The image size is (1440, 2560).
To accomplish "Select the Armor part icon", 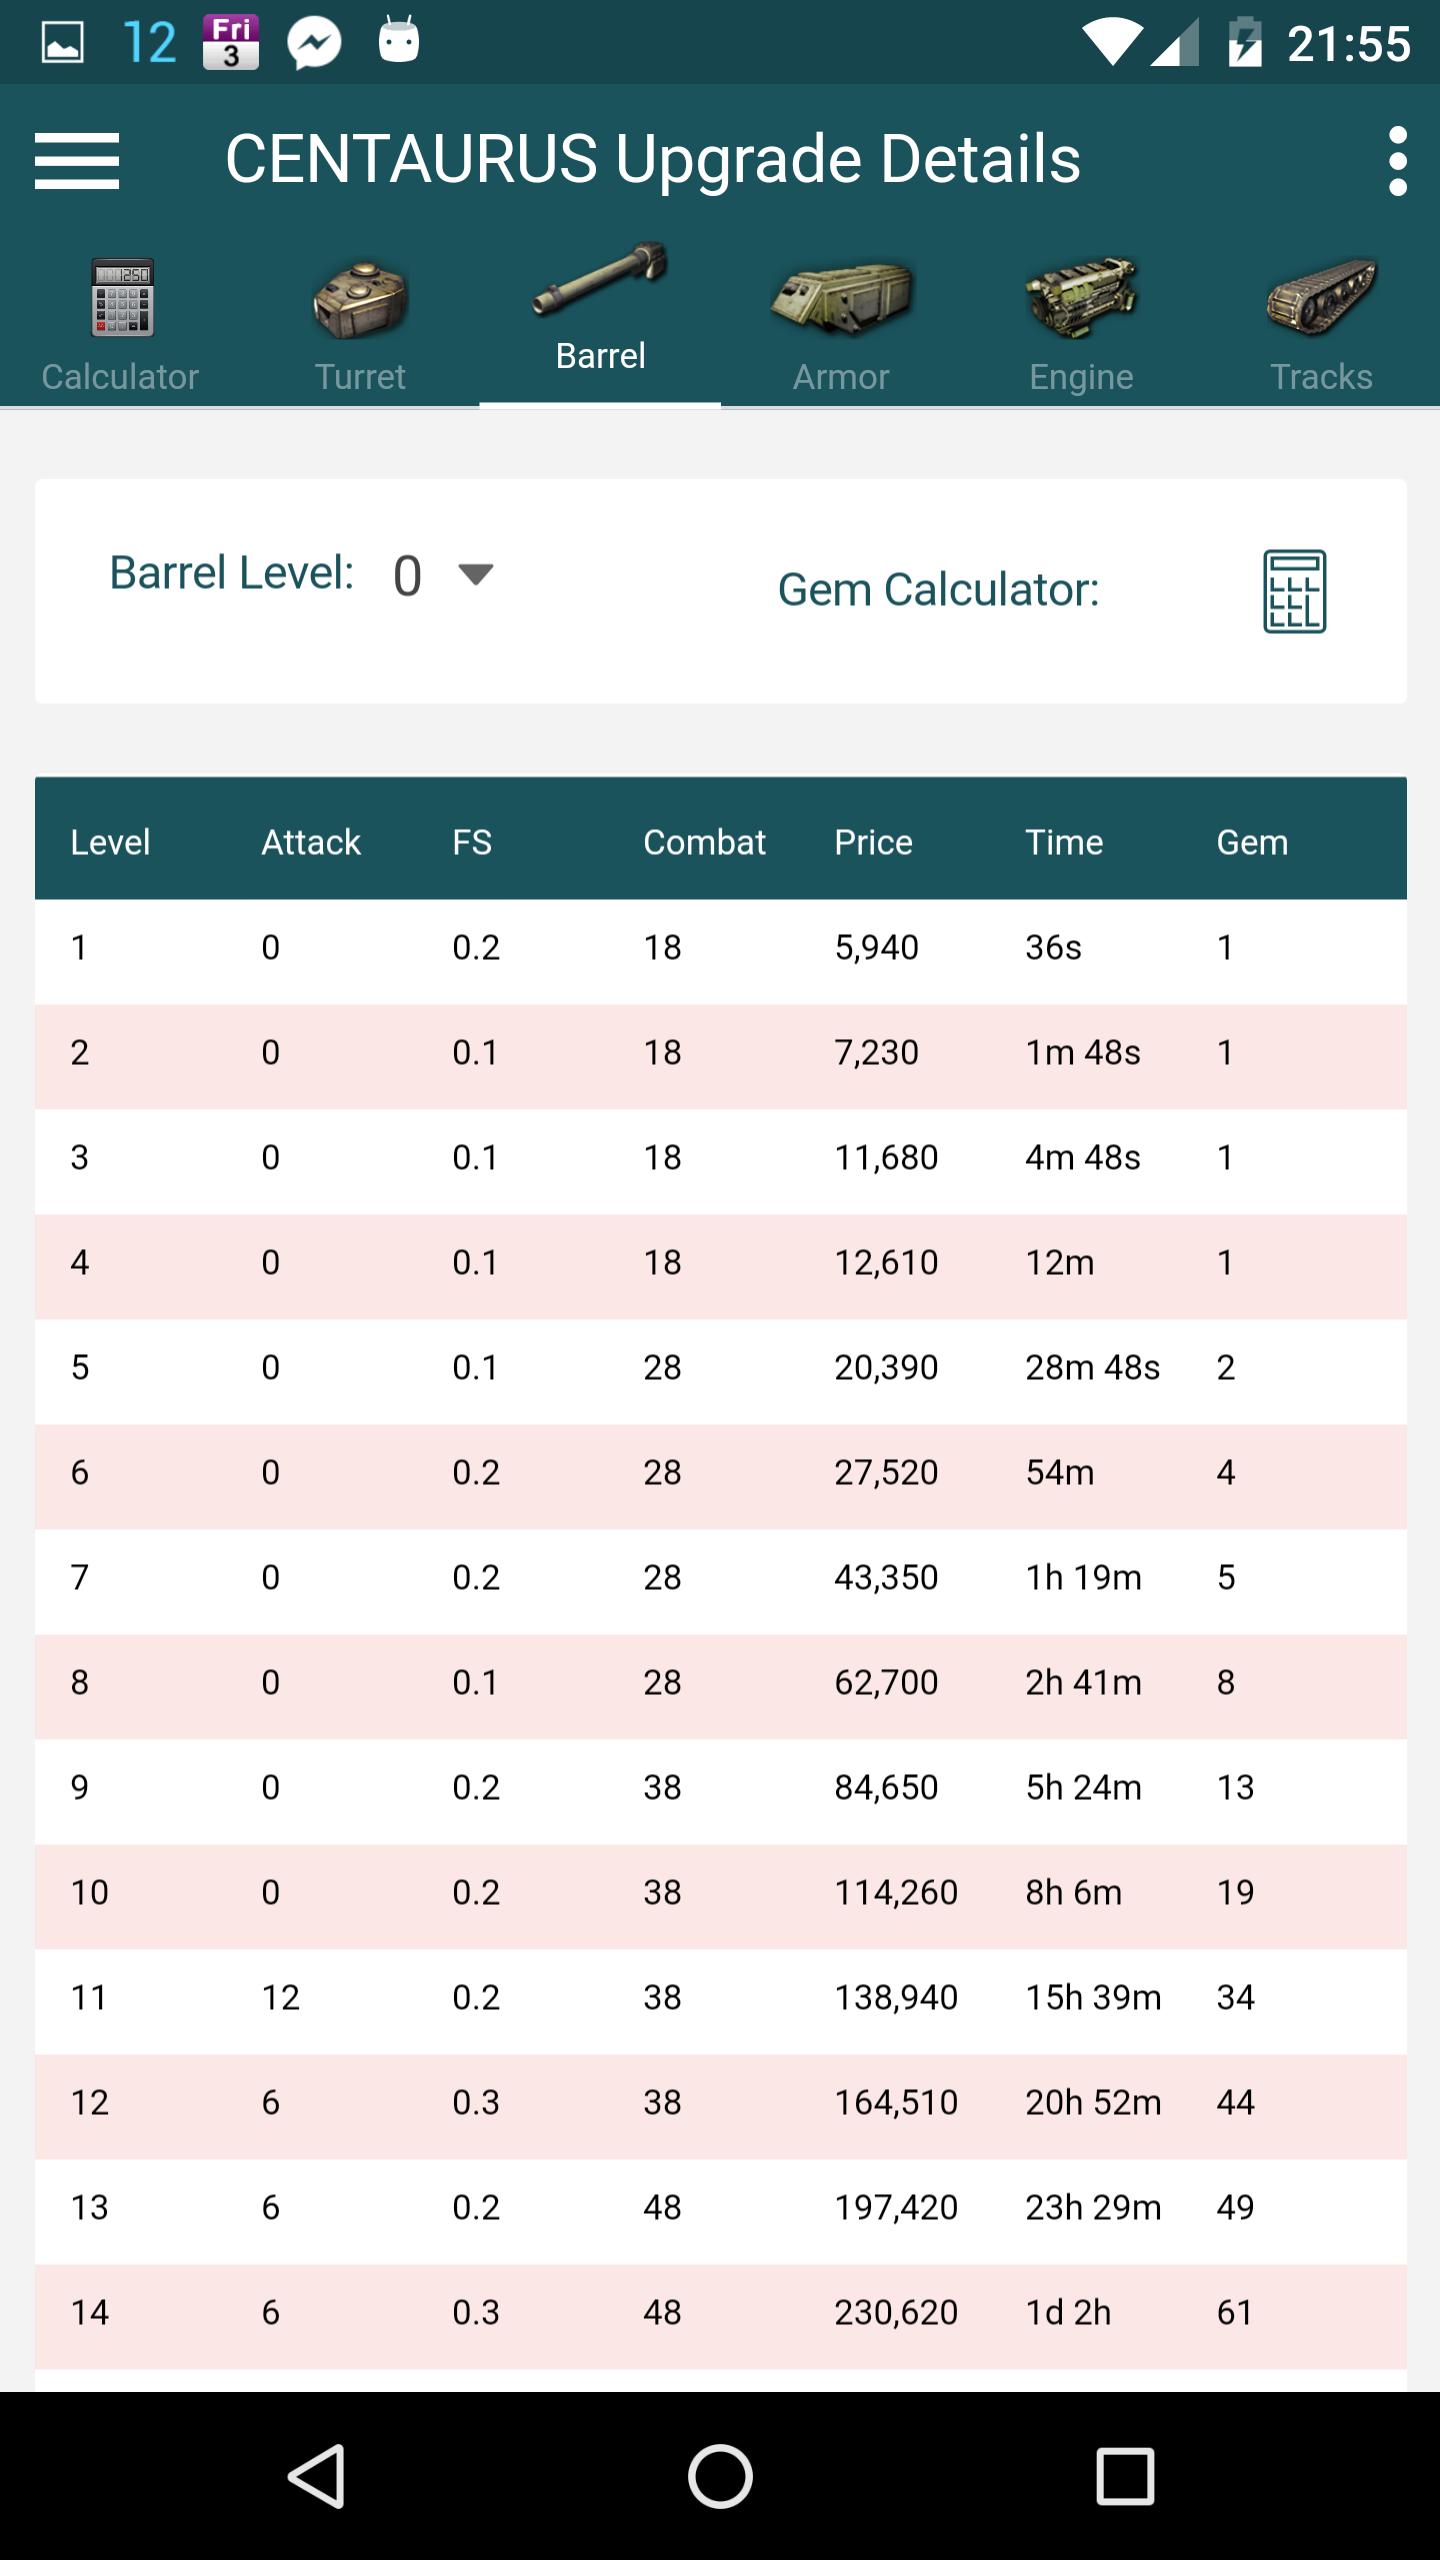I will pyautogui.click(x=841, y=298).
